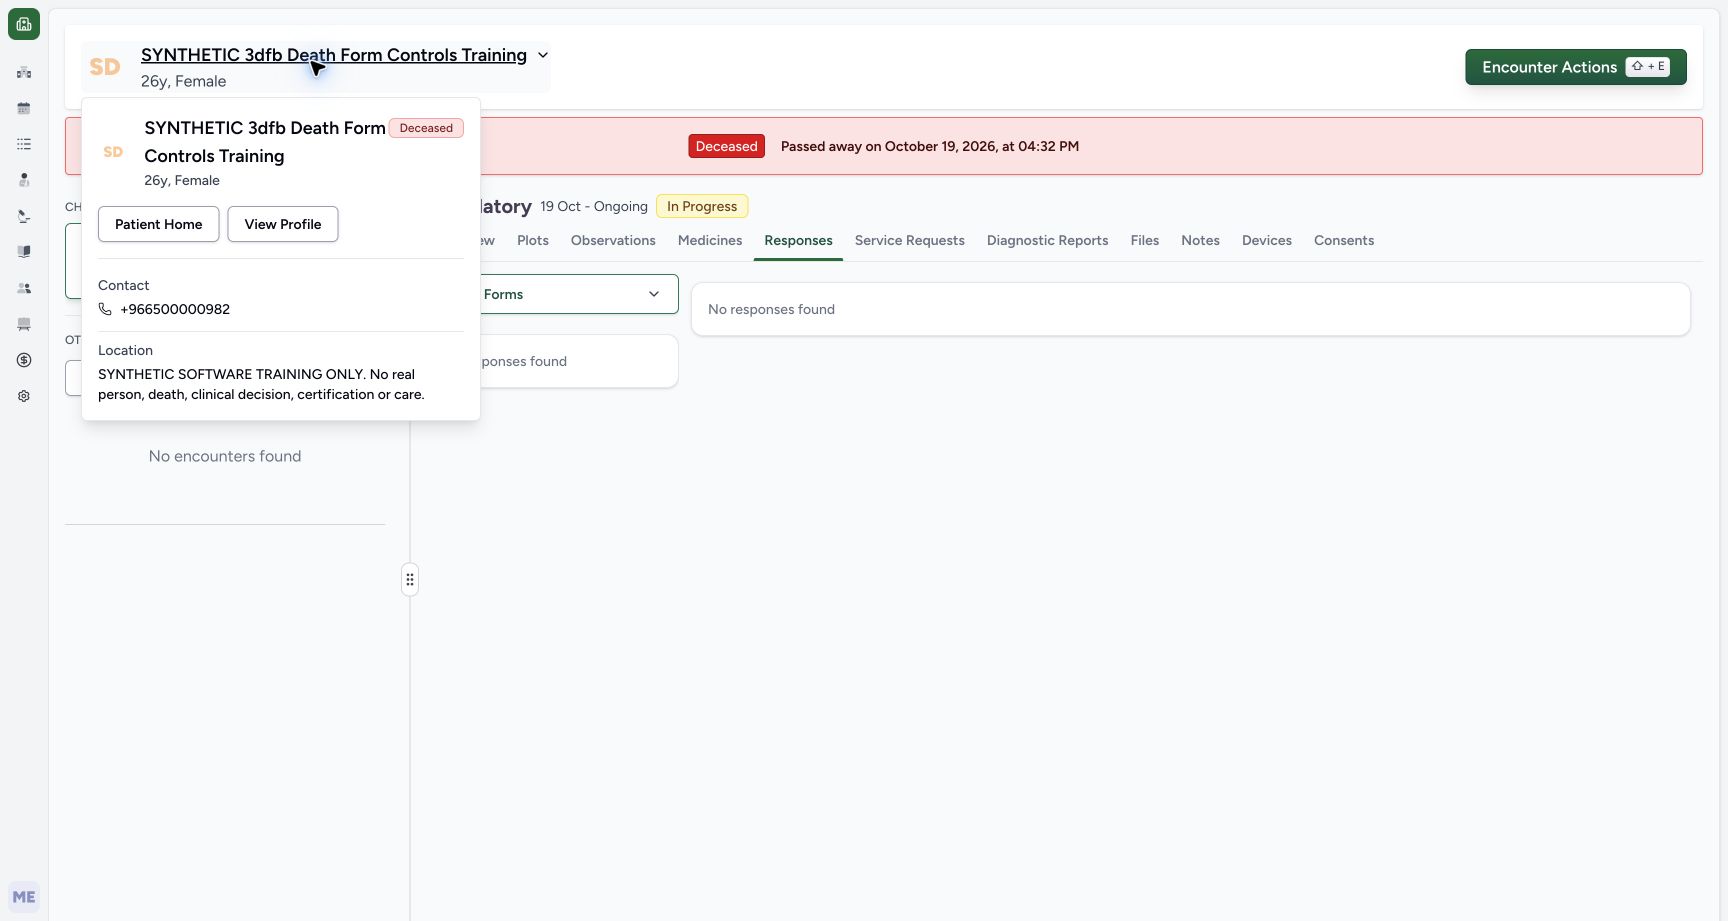Open the Encounter Actions menu
The width and height of the screenshot is (1728, 921).
click(1576, 67)
